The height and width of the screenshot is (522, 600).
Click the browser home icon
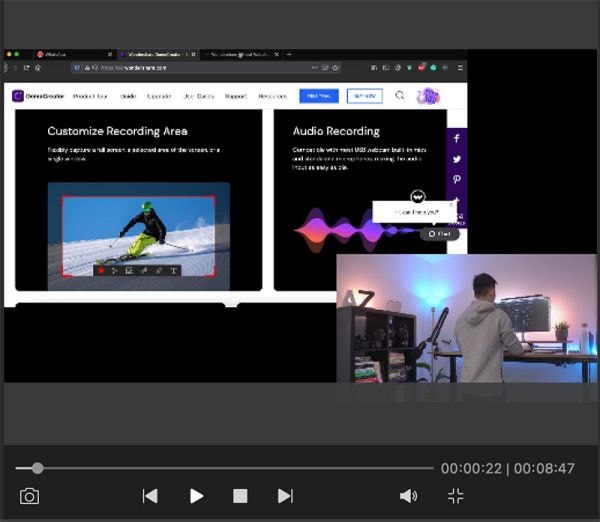(38, 68)
